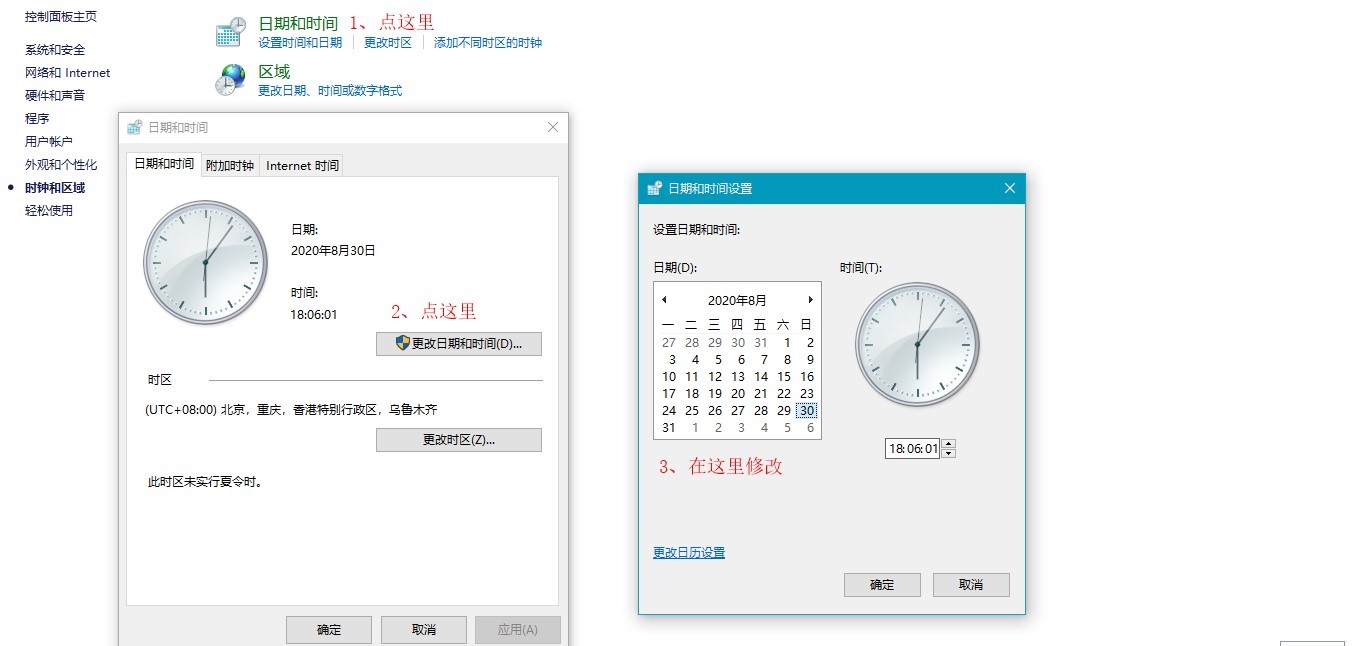Click the analog clock in 日期和时间 dialog
Image resolution: width=1361 pixels, height=646 pixels.
[x=205, y=263]
